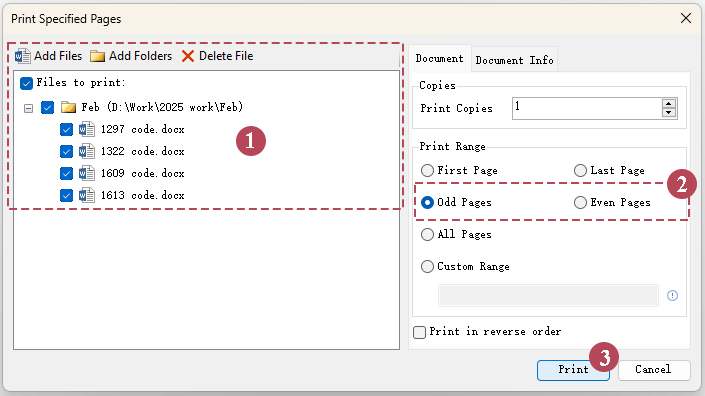Select the Feb folder icon in tree
Image resolution: width=705 pixels, height=396 pixels.
click(x=68, y=107)
